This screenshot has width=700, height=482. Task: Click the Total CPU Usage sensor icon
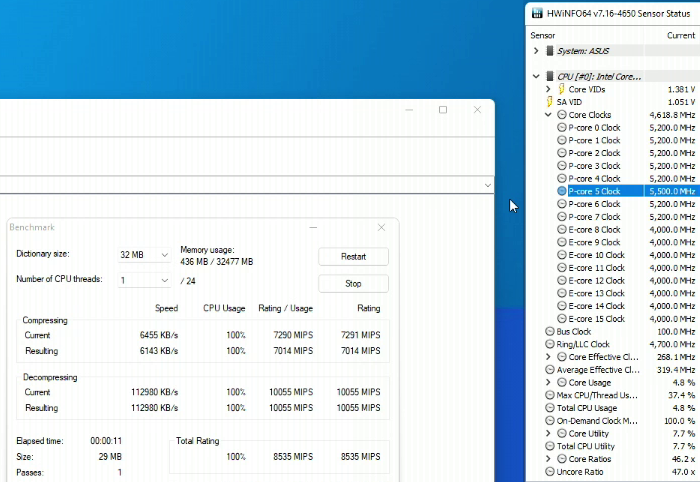549,408
